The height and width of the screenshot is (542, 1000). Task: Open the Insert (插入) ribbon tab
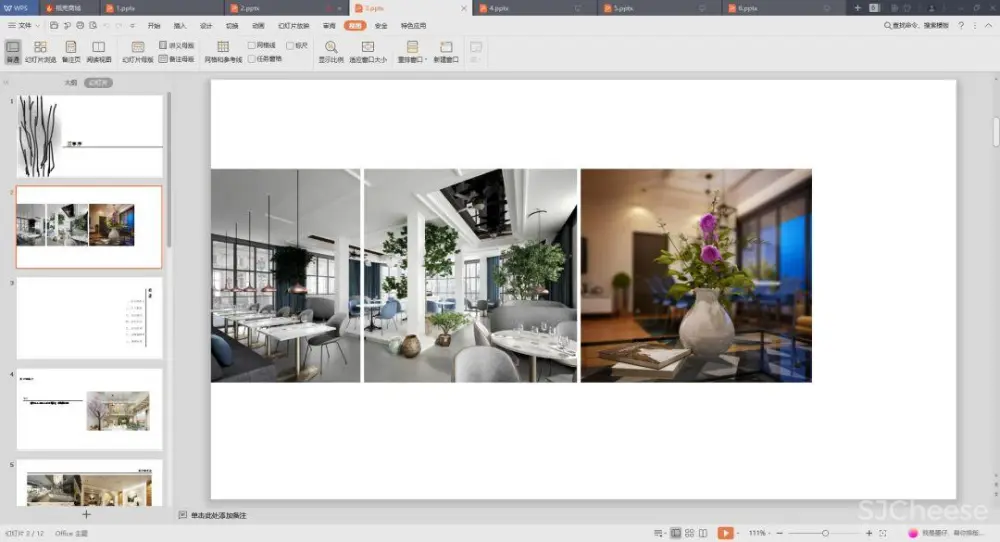click(180, 25)
